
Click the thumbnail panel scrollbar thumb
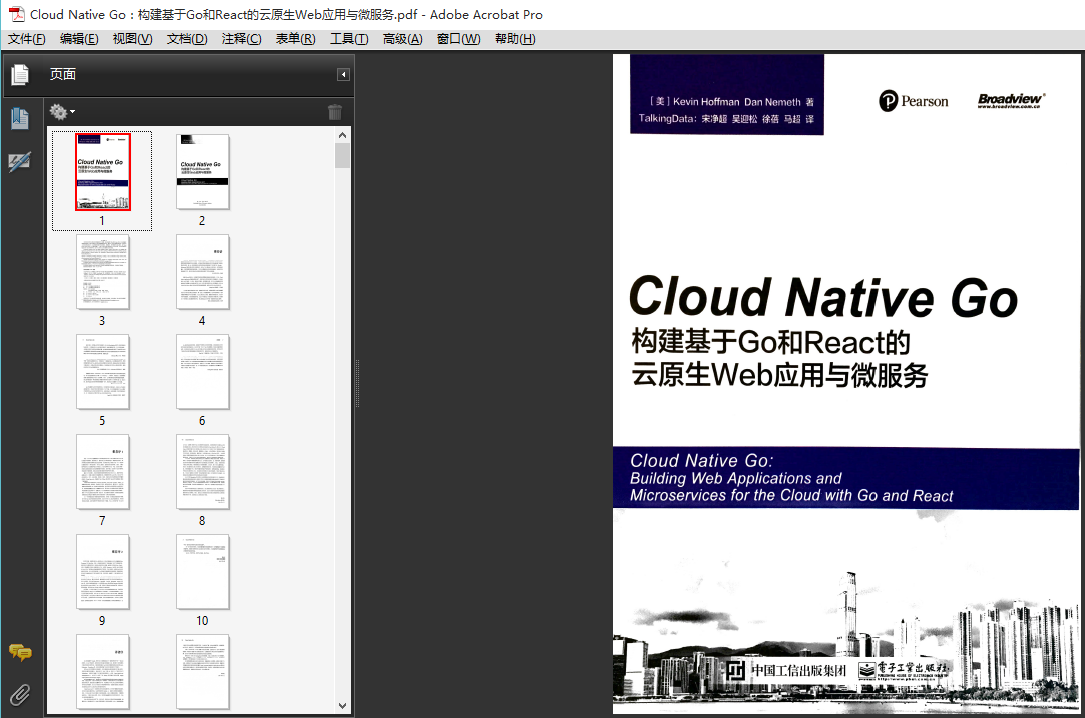(343, 156)
